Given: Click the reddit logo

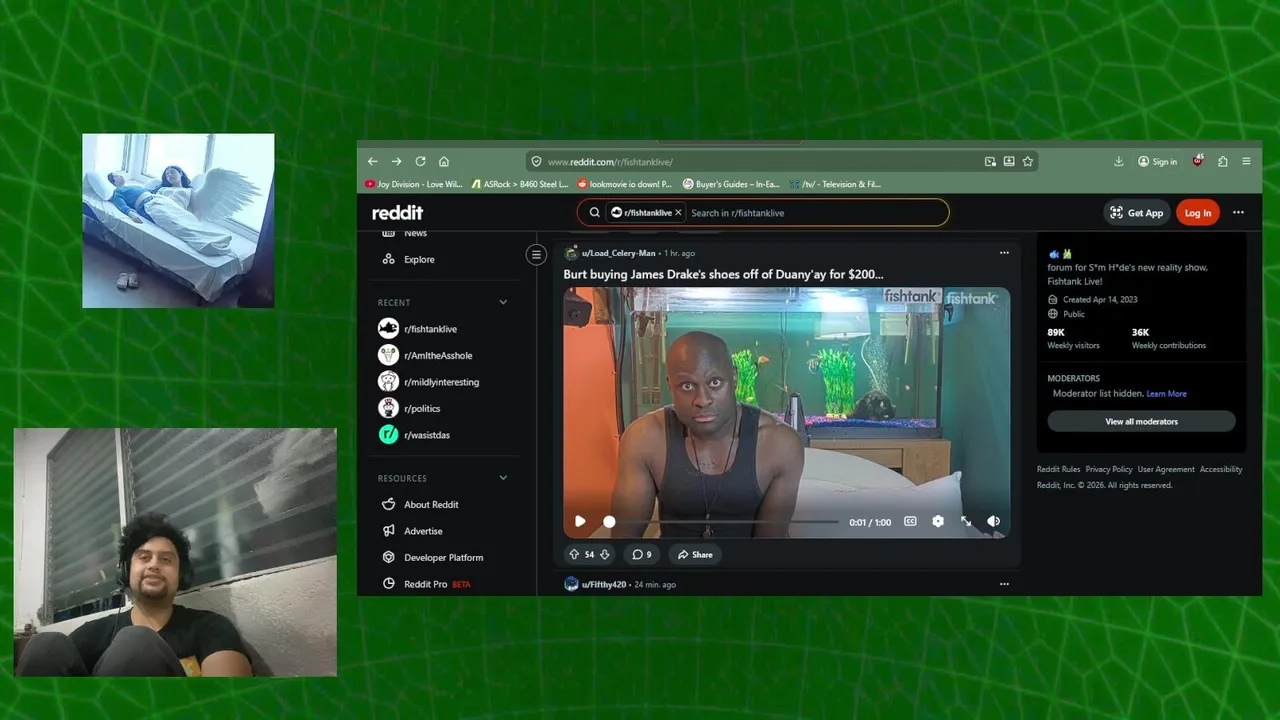Looking at the screenshot, I should [x=398, y=212].
